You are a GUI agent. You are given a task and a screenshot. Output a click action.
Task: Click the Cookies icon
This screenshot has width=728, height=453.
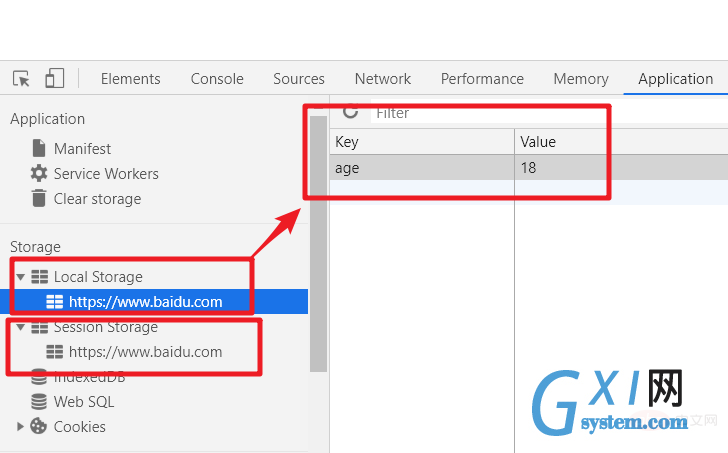pos(39,426)
